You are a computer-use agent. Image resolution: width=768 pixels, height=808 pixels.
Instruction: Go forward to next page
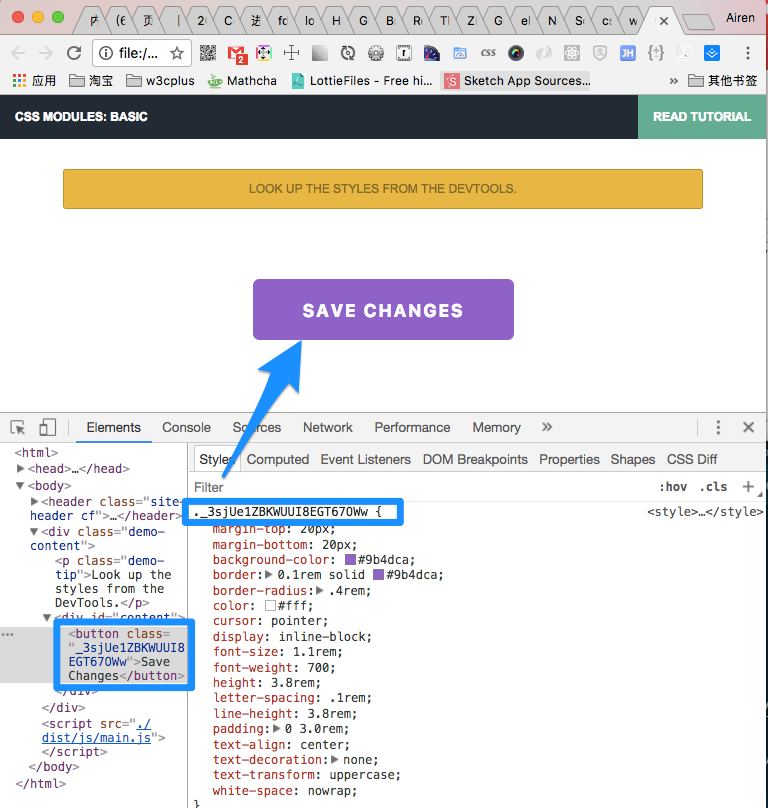(x=46, y=53)
